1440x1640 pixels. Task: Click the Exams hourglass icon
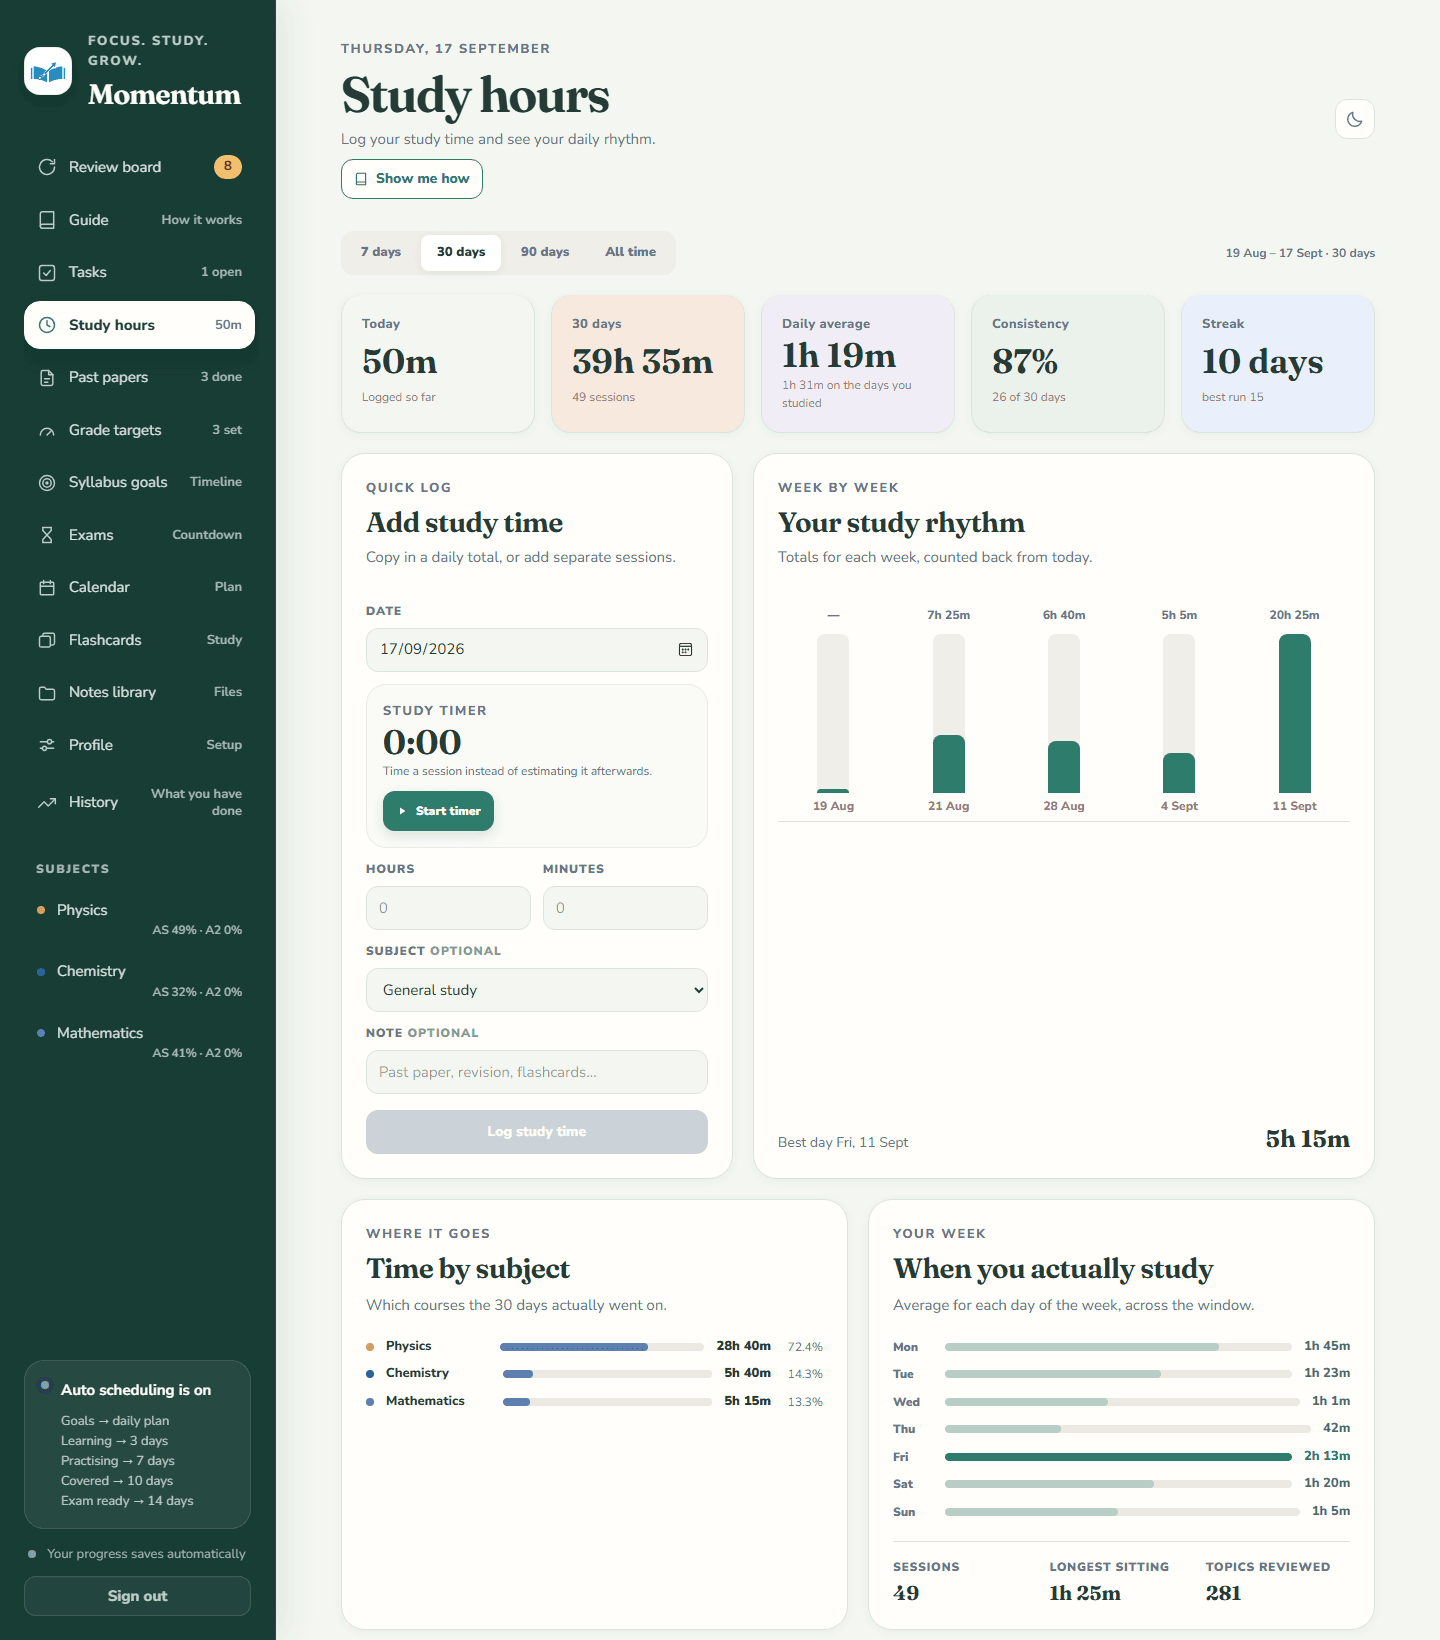click(x=47, y=535)
